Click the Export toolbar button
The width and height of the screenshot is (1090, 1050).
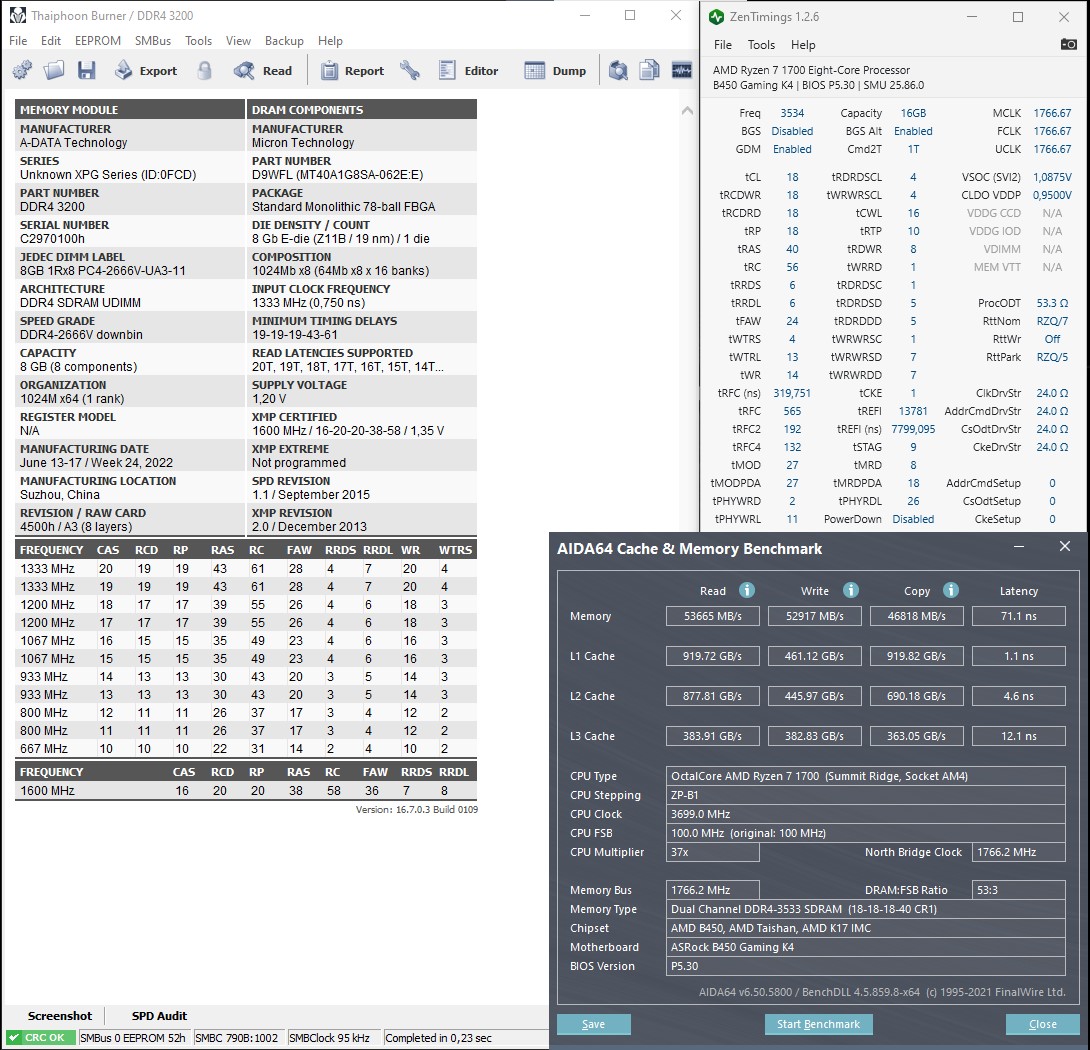(x=146, y=70)
